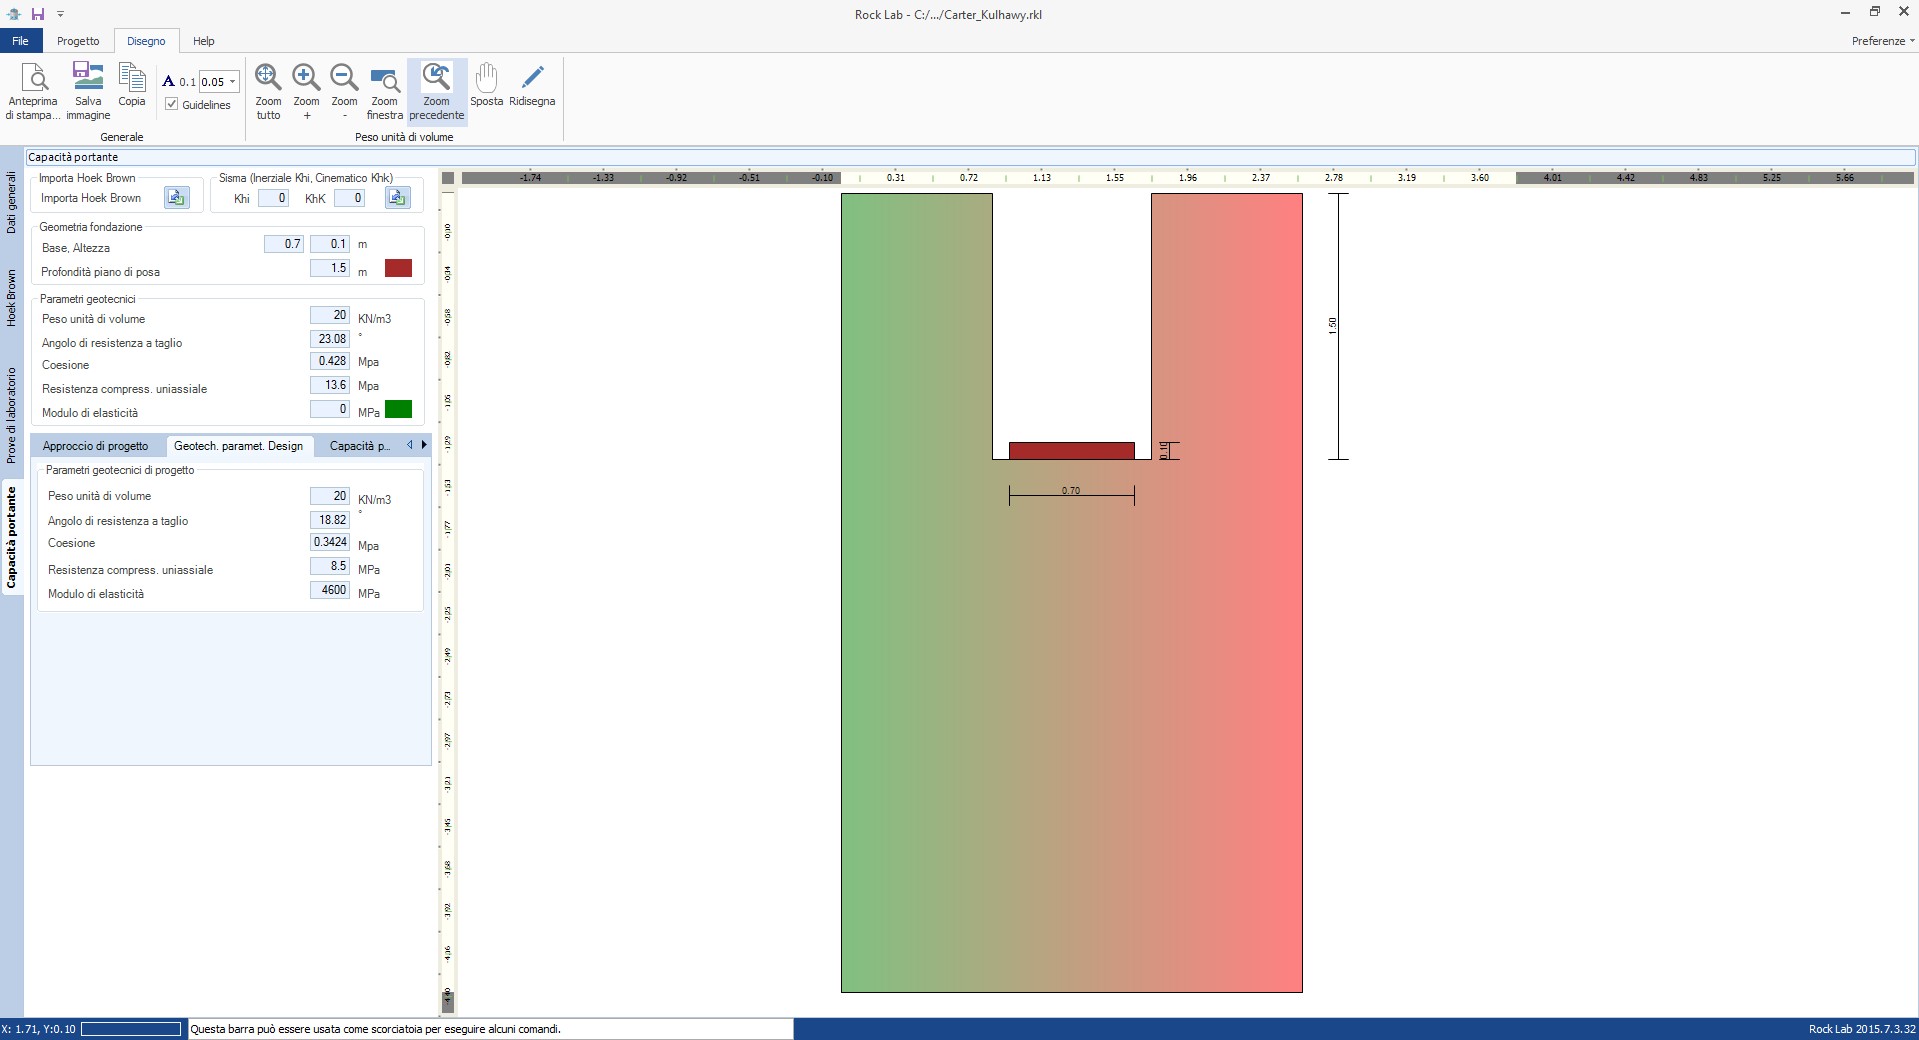Open the File menu button
The height and width of the screenshot is (1040, 1919).
click(x=20, y=41)
